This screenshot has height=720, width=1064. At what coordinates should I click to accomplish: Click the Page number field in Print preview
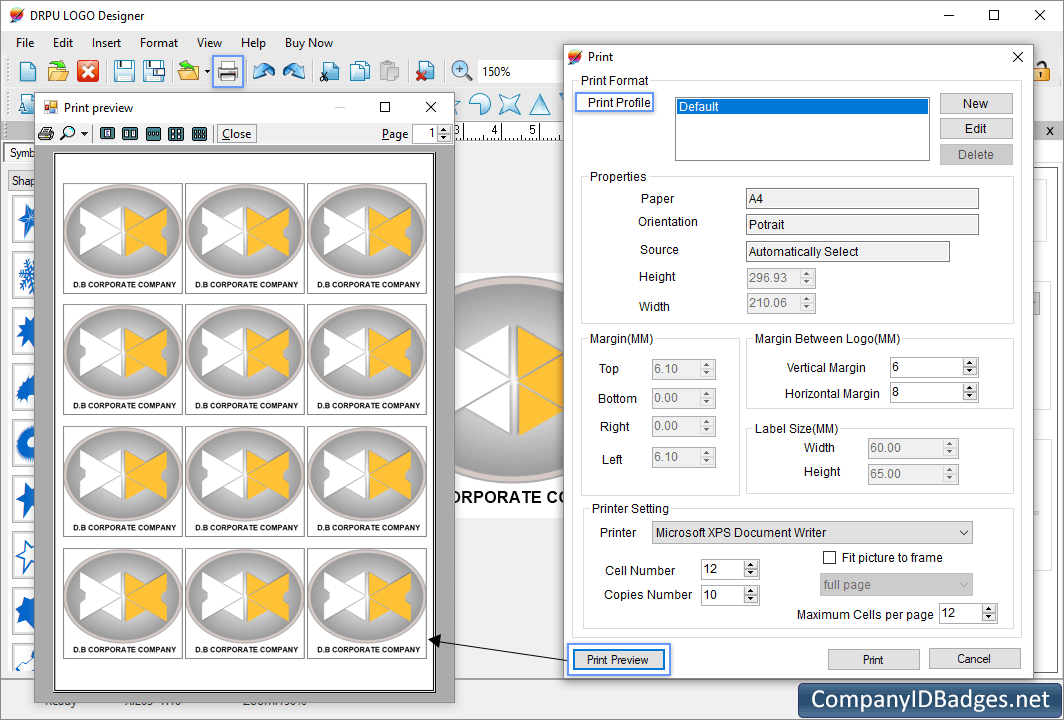(x=425, y=134)
